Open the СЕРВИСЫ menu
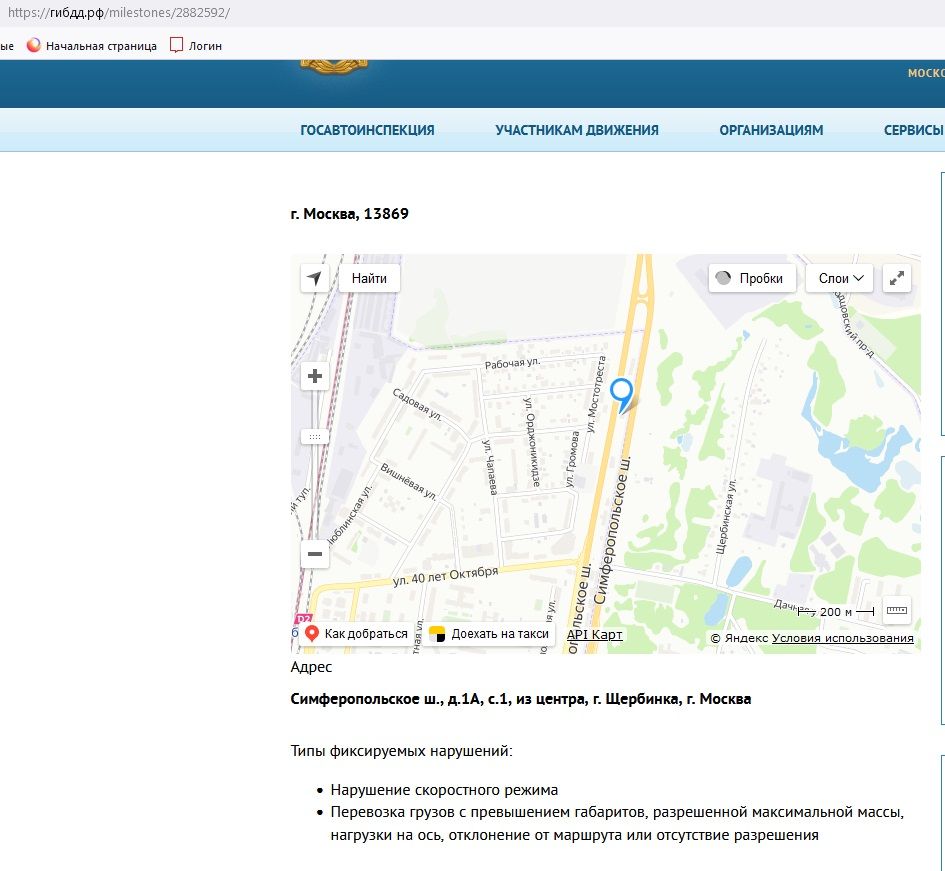The height and width of the screenshot is (871, 945). click(x=913, y=130)
